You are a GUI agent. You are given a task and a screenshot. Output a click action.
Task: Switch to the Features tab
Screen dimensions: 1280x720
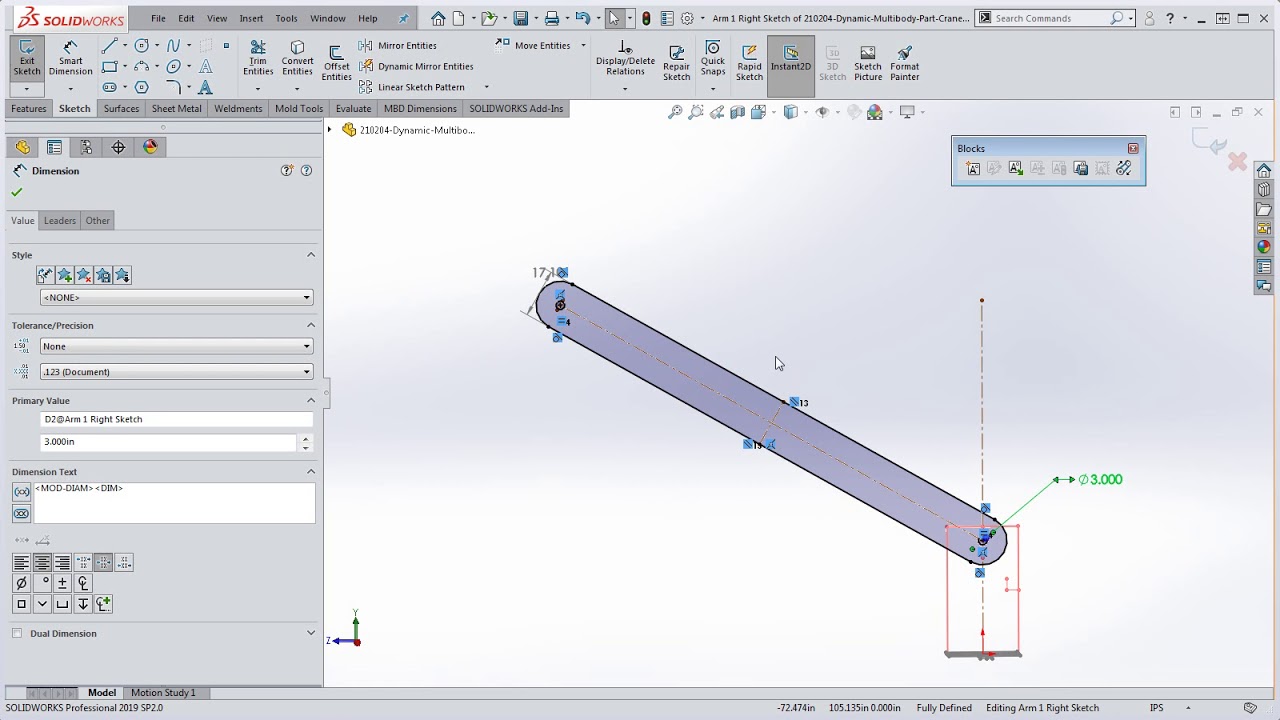coord(28,108)
